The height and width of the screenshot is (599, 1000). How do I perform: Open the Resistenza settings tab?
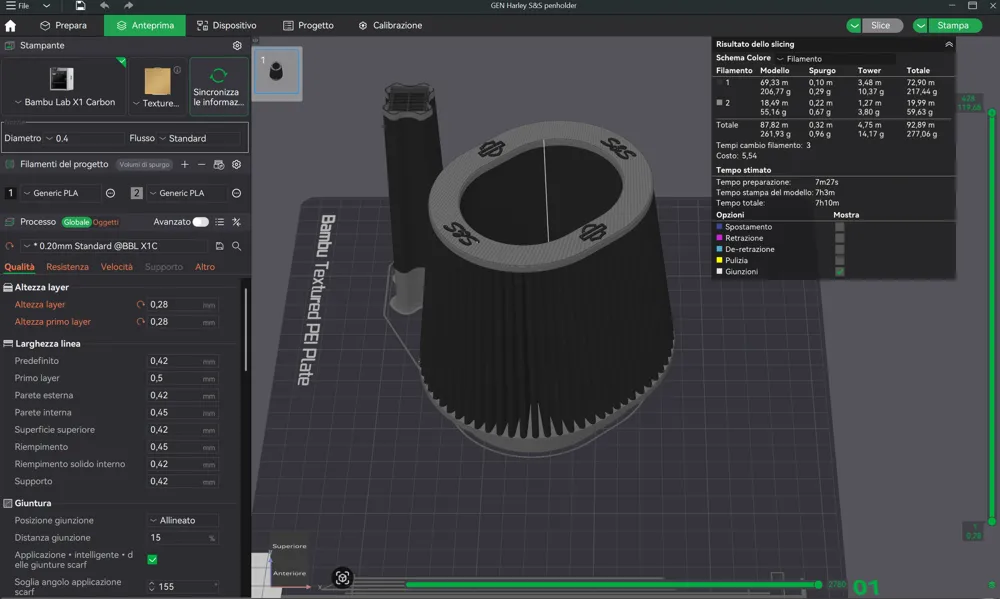coord(67,267)
